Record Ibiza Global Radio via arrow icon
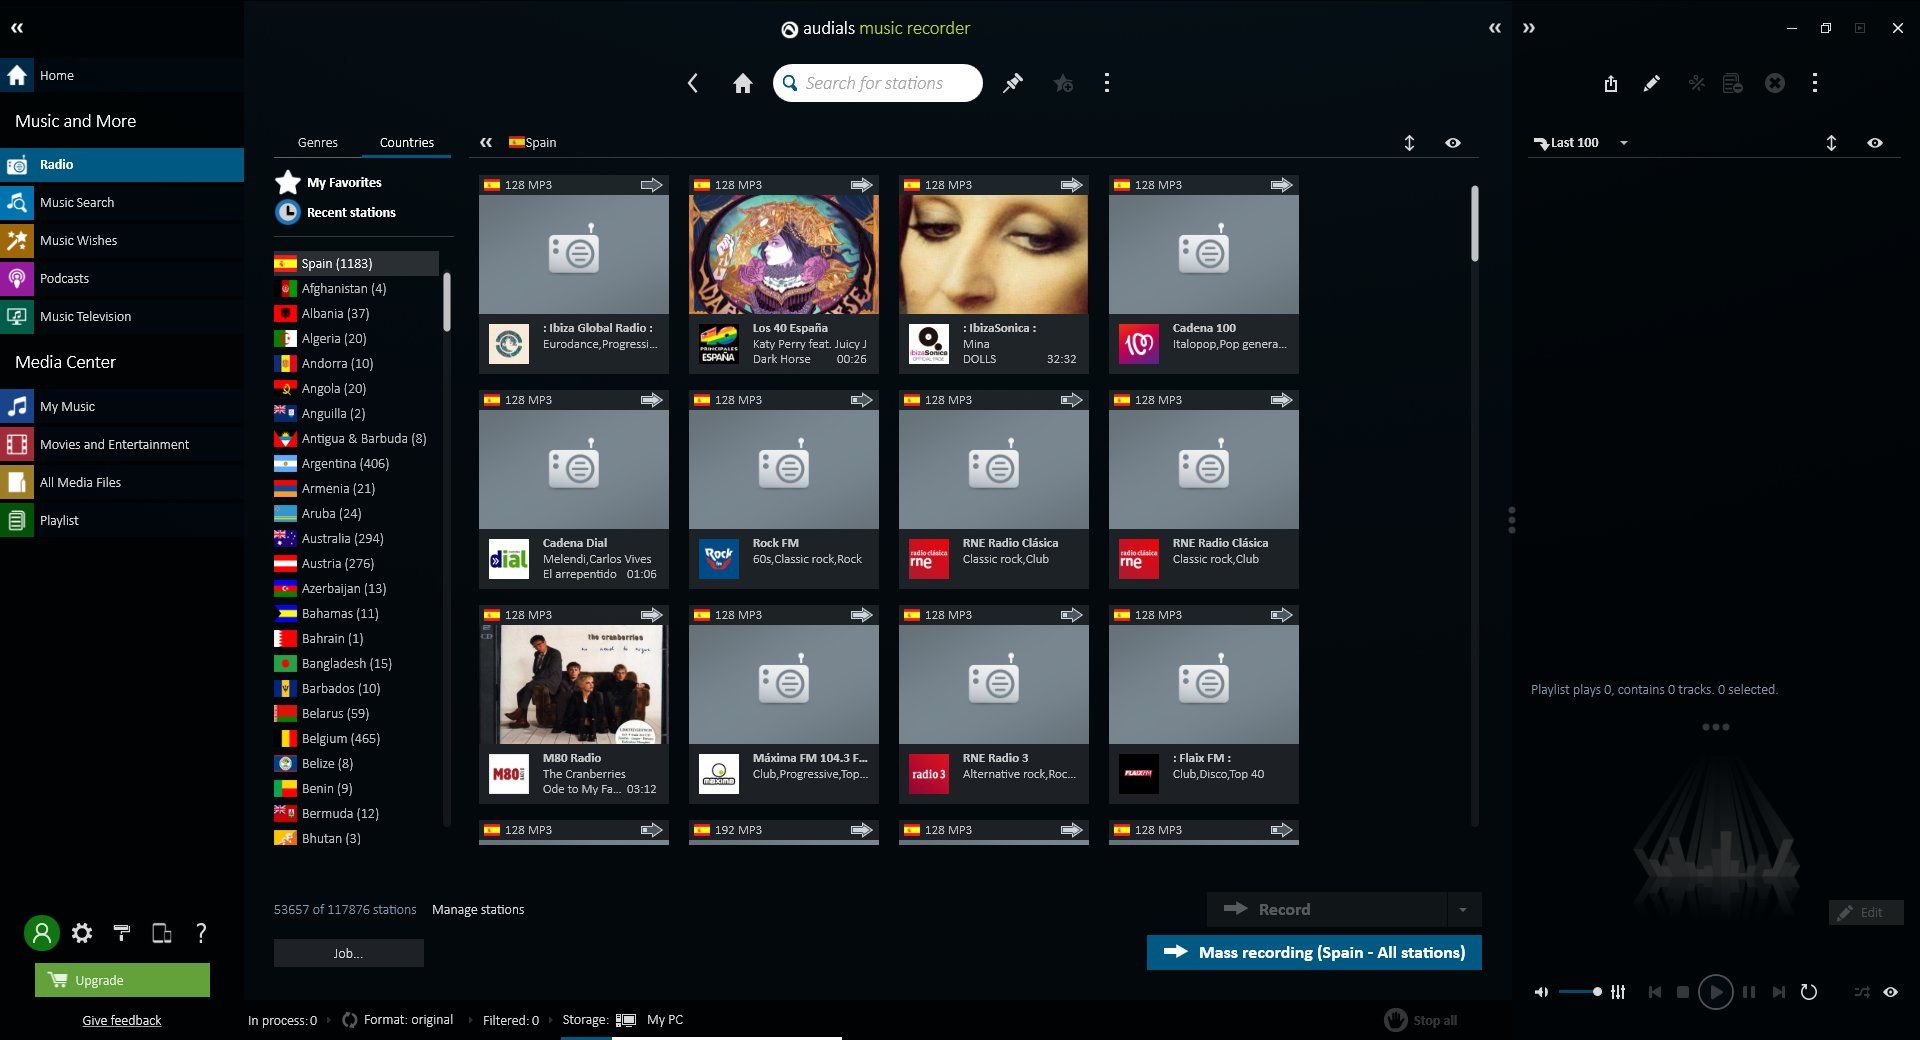Viewport: 1920px width, 1040px height. coord(651,185)
